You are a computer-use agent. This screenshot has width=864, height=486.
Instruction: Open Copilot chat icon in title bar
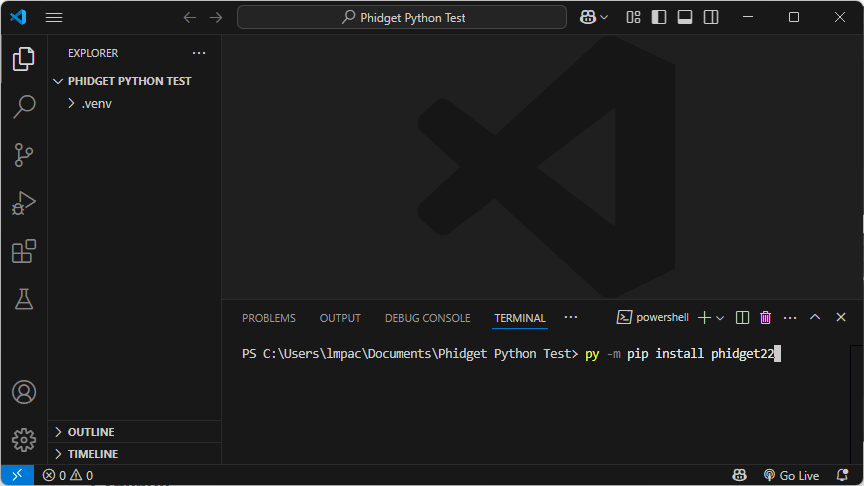pyautogui.click(x=587, y=18)
